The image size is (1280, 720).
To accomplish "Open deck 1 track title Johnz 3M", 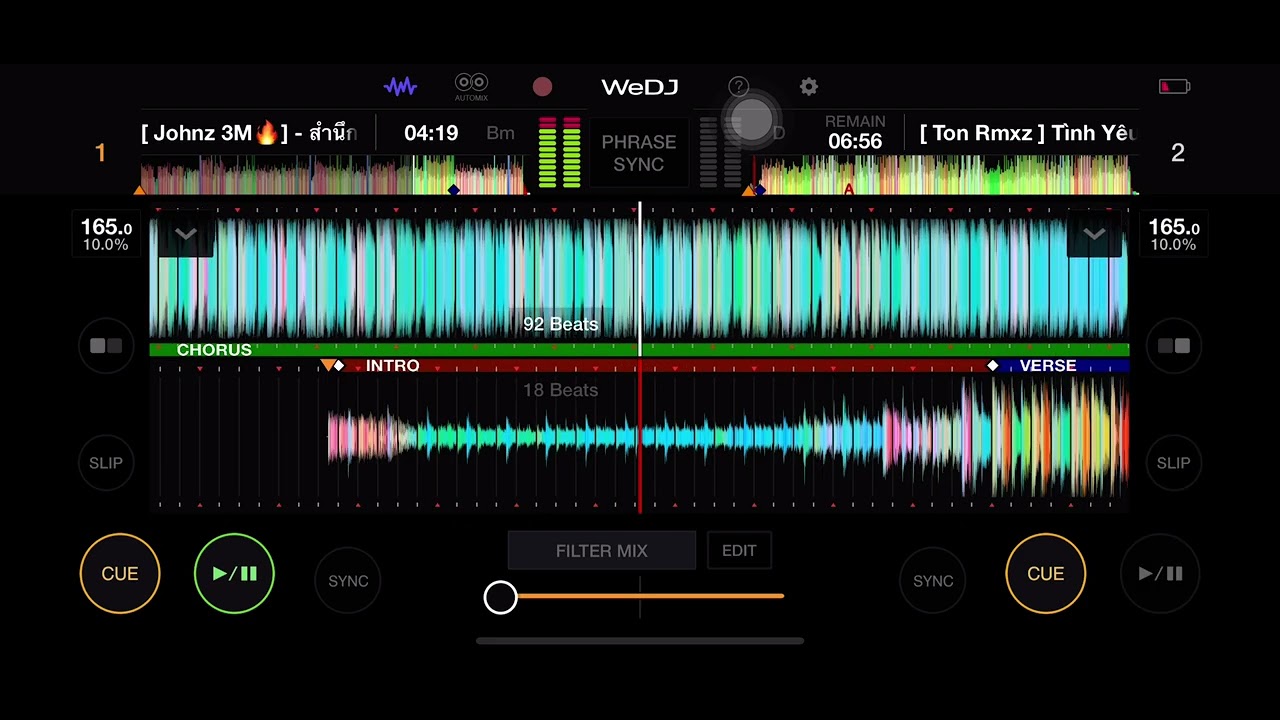I will [x=248, y=133].
